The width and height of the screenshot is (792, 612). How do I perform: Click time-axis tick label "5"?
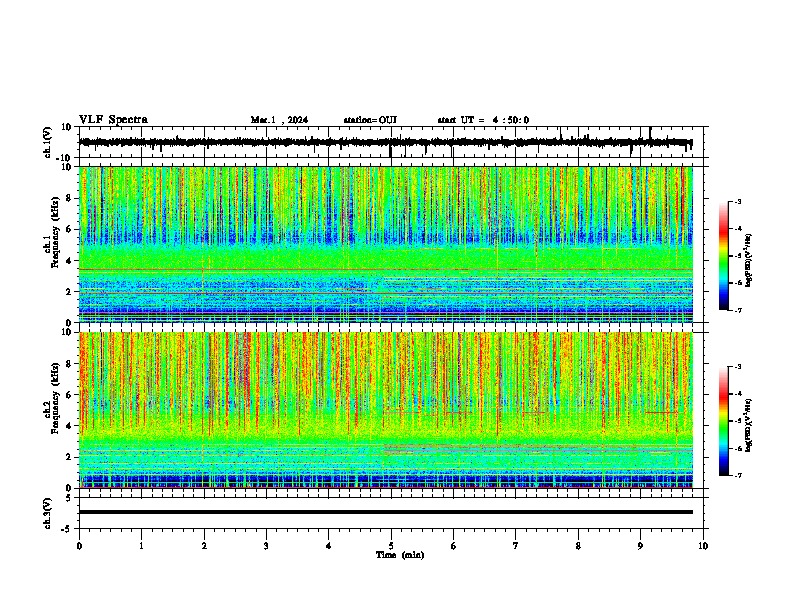(391, 546)
